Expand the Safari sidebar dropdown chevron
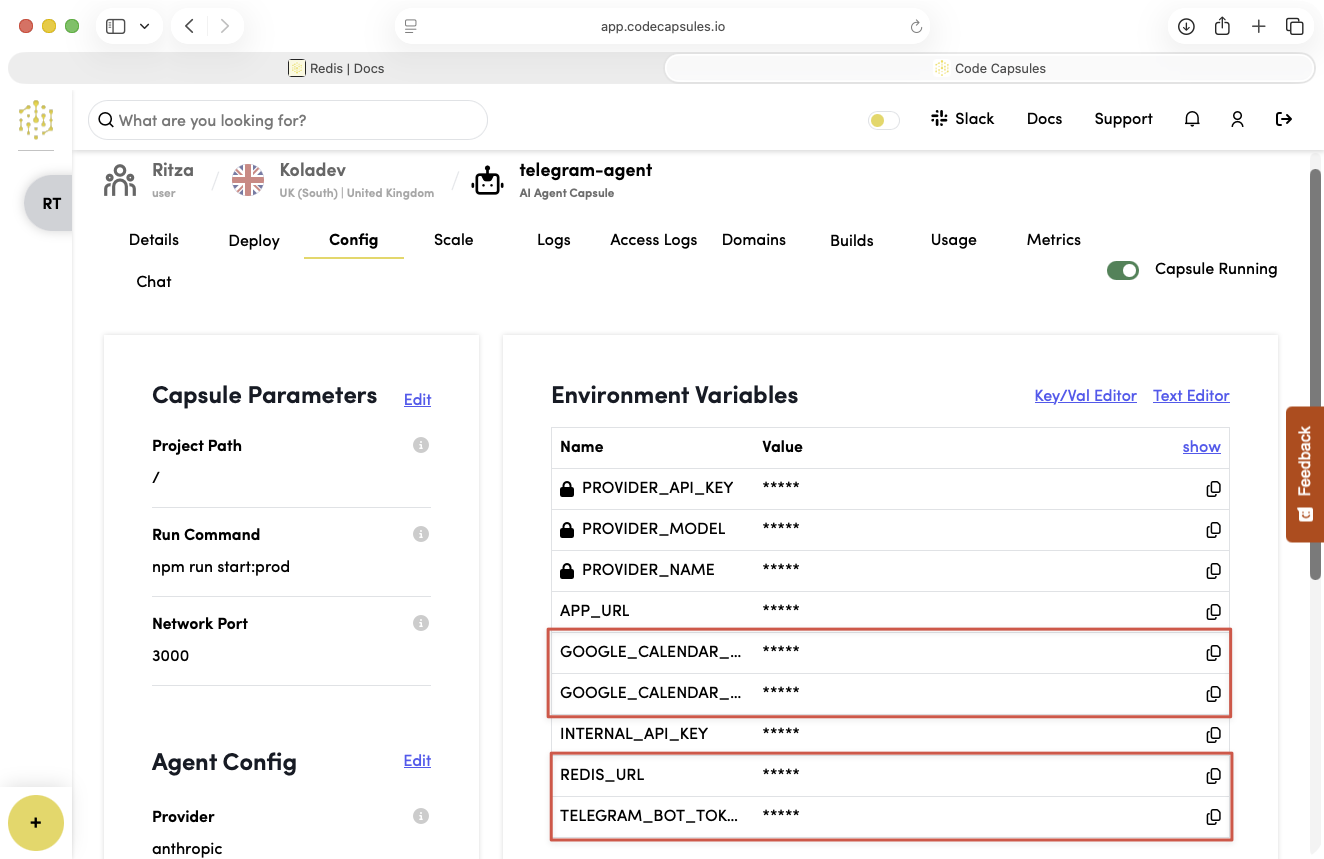This screenshot has width=1324, height=859. point(145,27)
